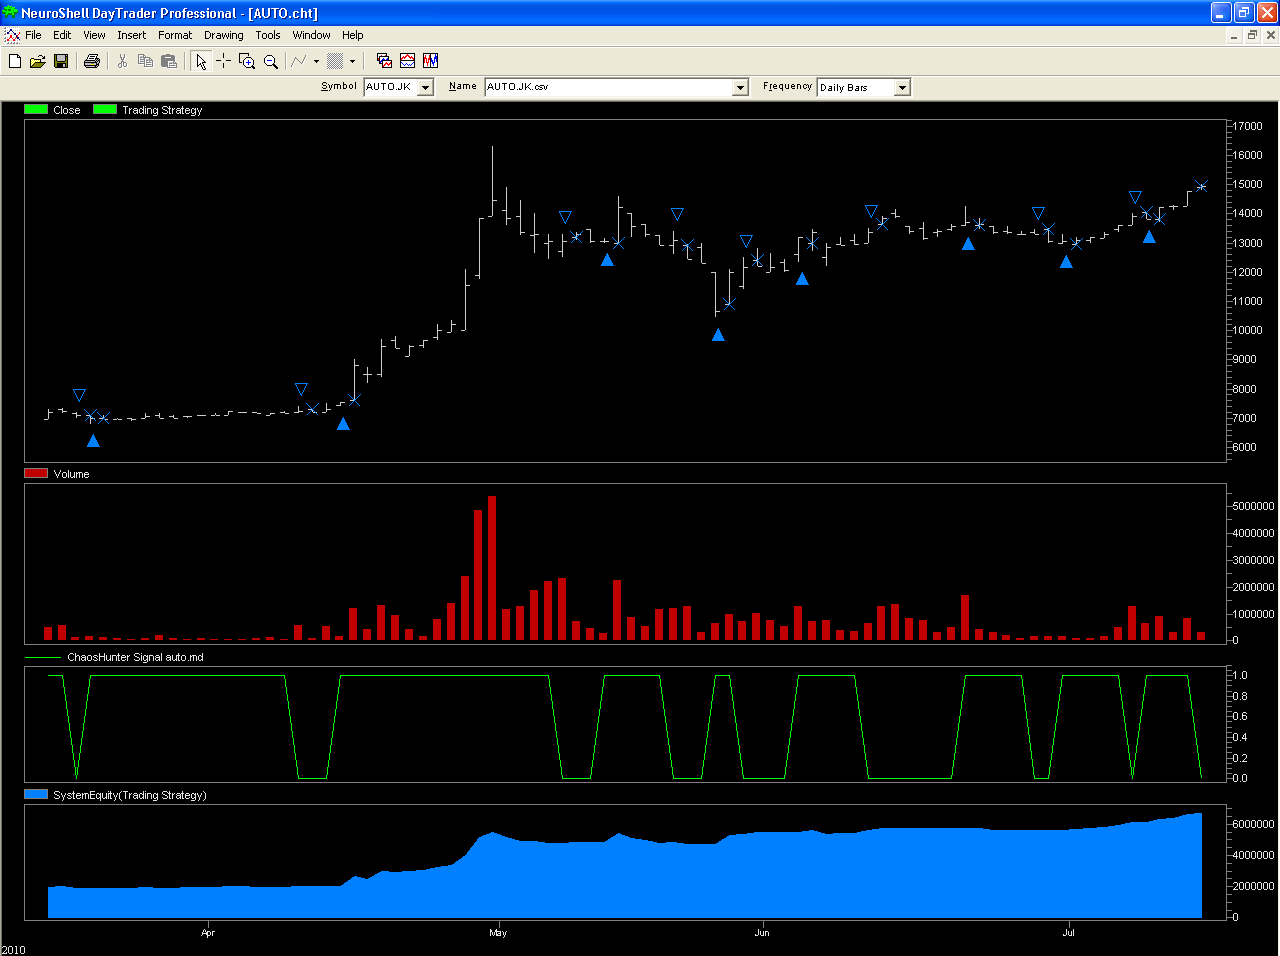Save the chart with floppy disk icon
Viewport: 1280px width, 956px height.
point(61,61)
